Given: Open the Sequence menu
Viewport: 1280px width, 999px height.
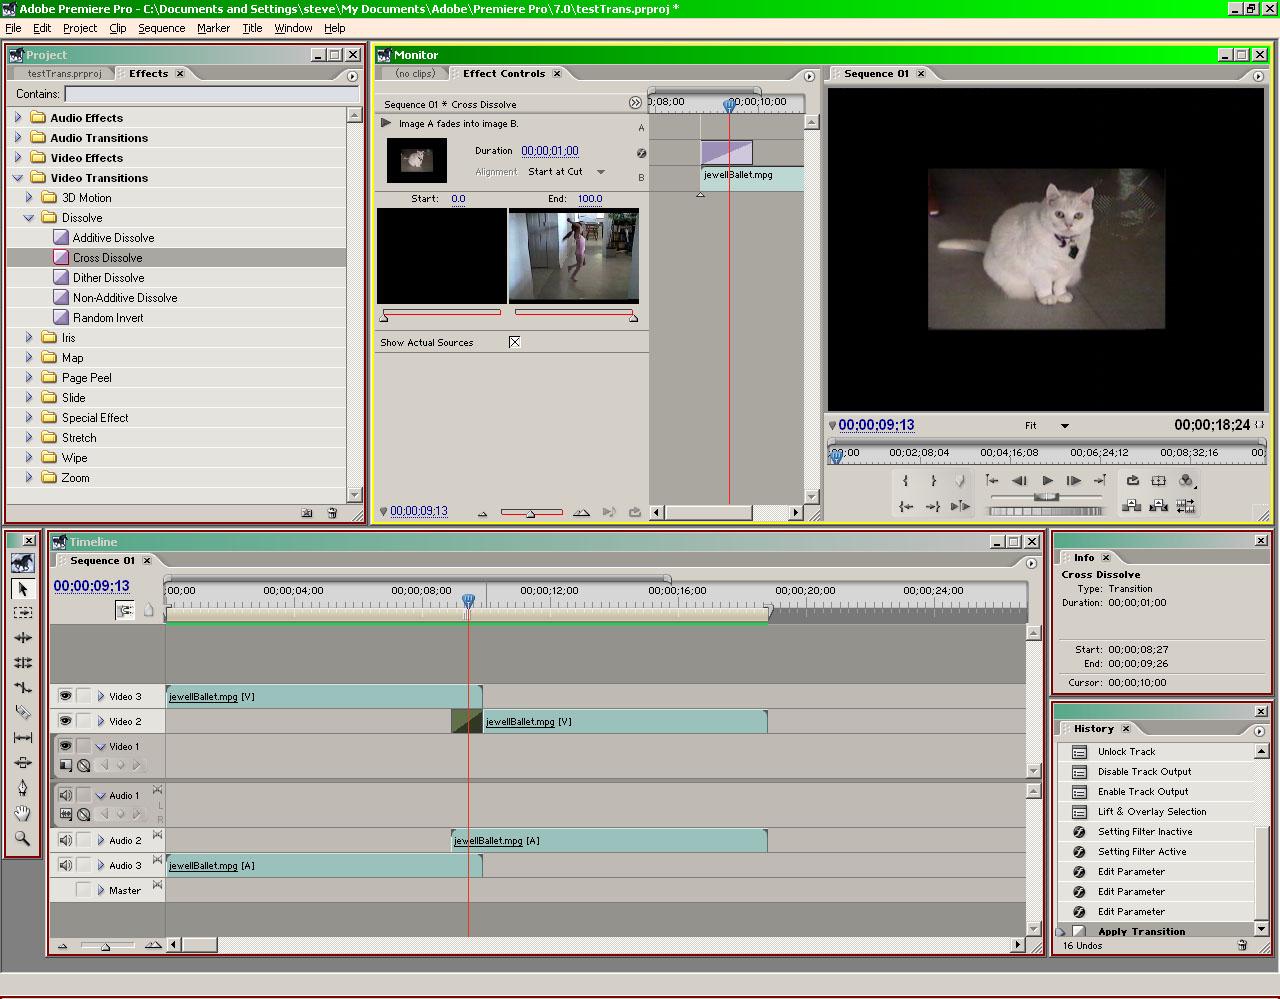Looking at the screenshot, I should click(x=161, y=28).
